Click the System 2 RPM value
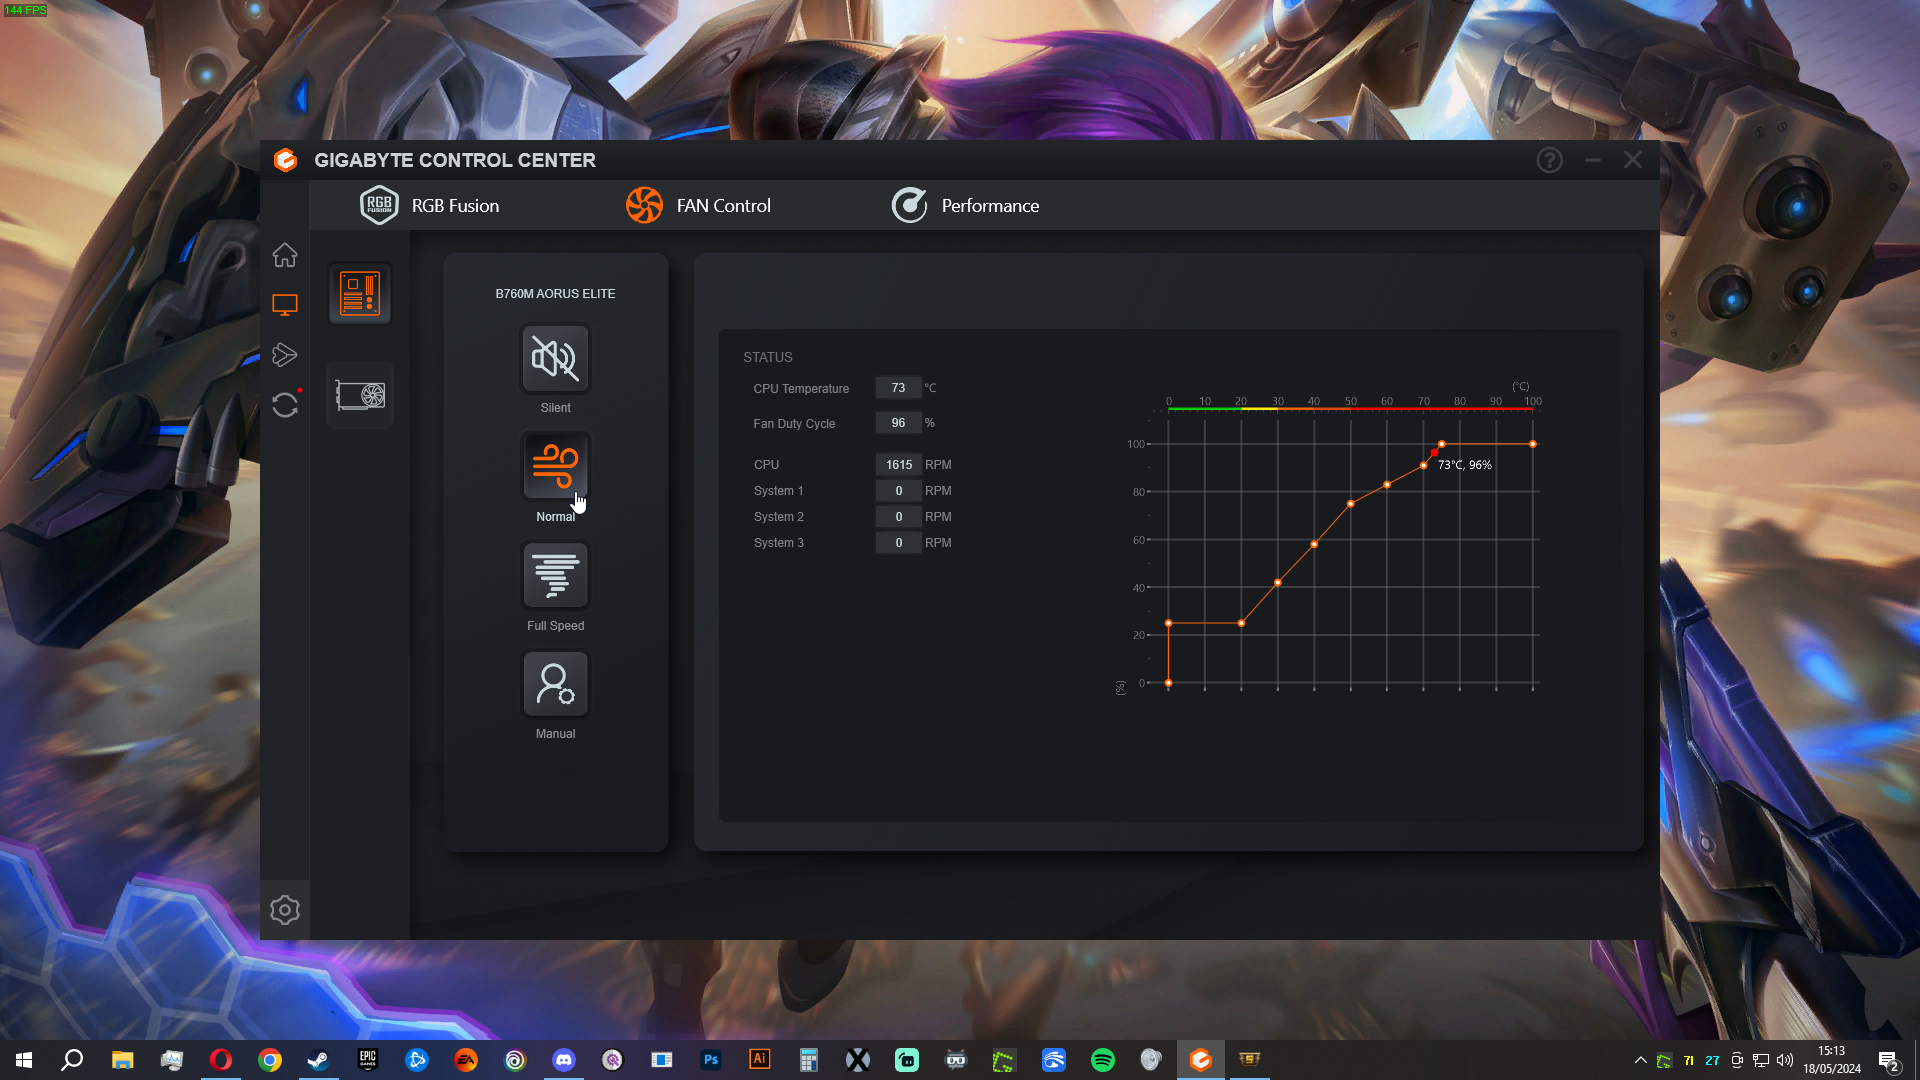 [x=898, y=517]
